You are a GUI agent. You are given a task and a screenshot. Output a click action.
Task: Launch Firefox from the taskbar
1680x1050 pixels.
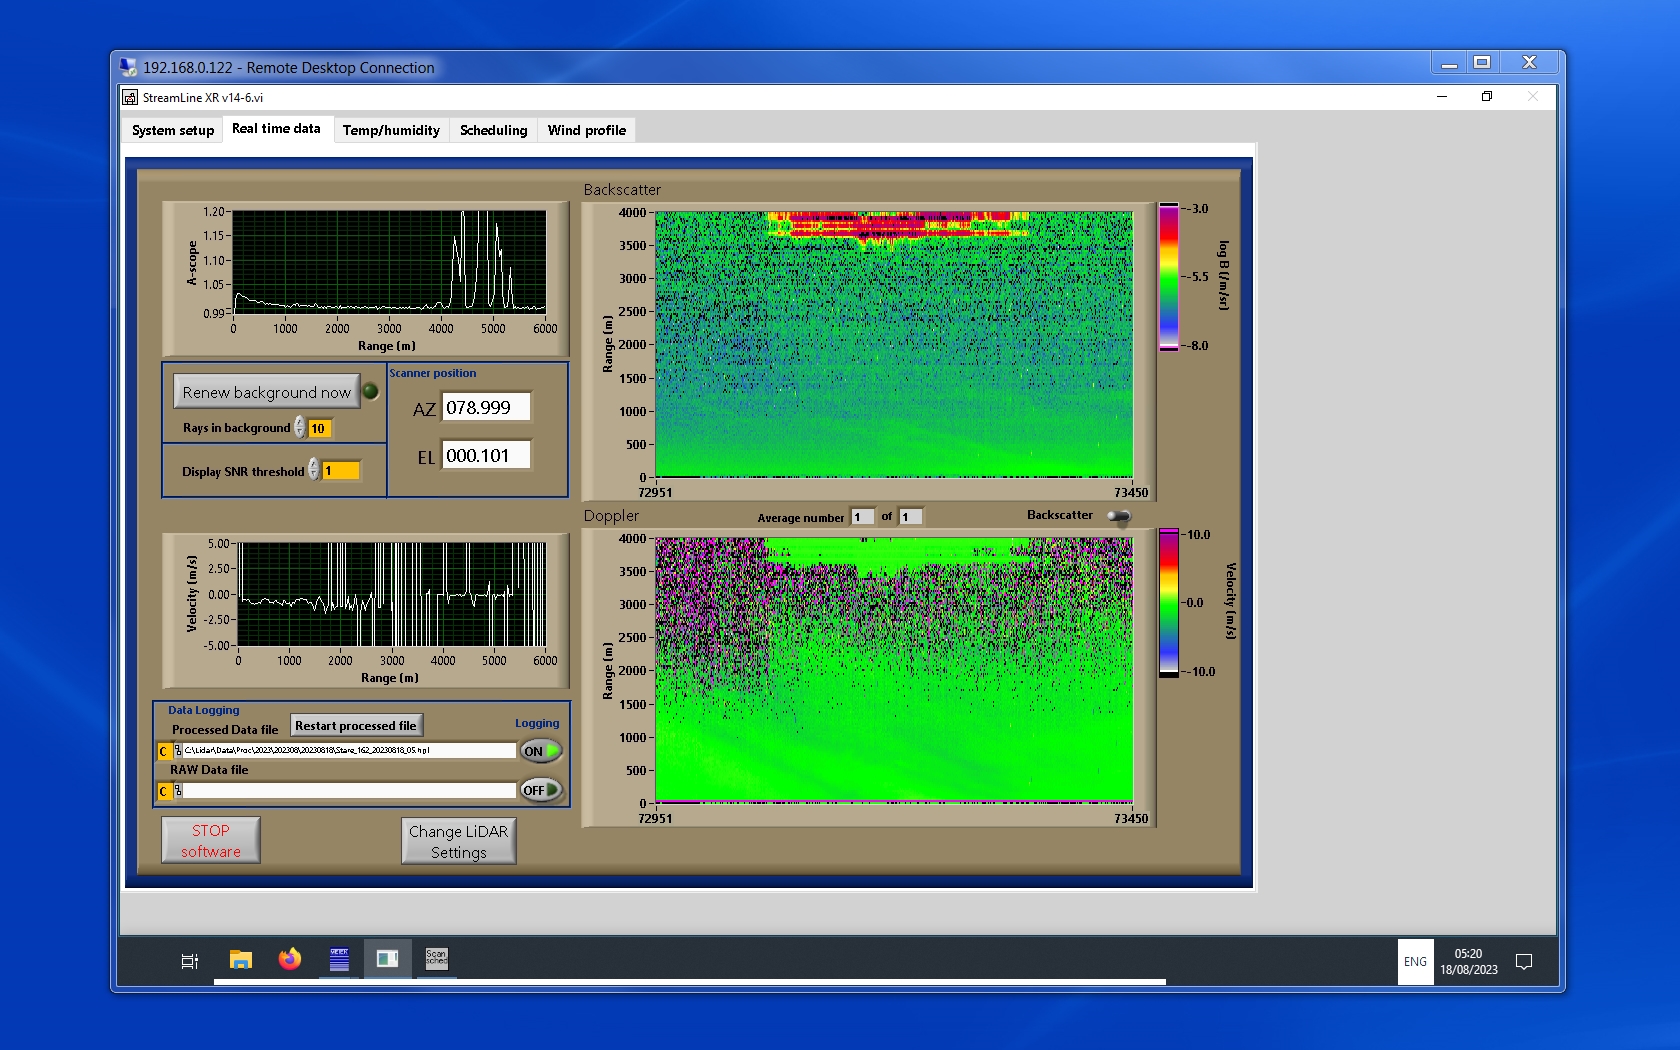coord(290,960)
